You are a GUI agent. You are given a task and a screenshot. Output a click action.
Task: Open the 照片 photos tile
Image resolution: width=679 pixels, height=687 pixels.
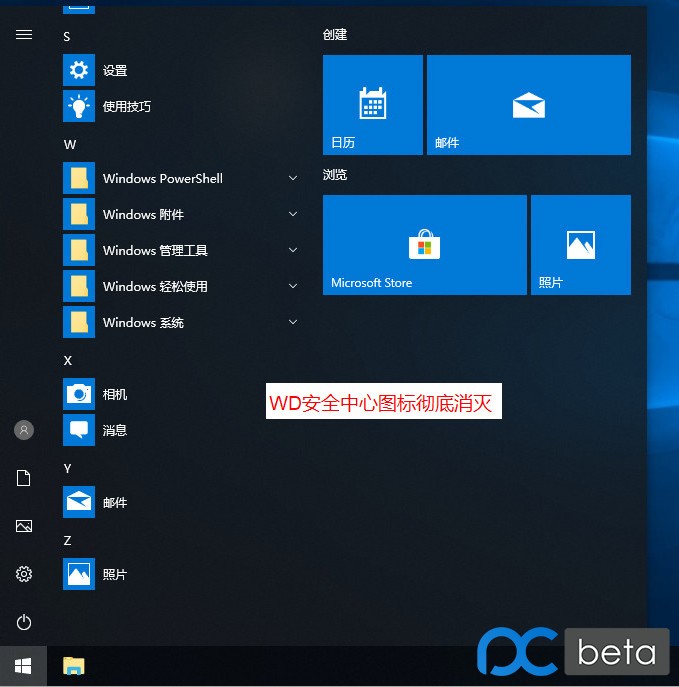click(x=581, y=245)
